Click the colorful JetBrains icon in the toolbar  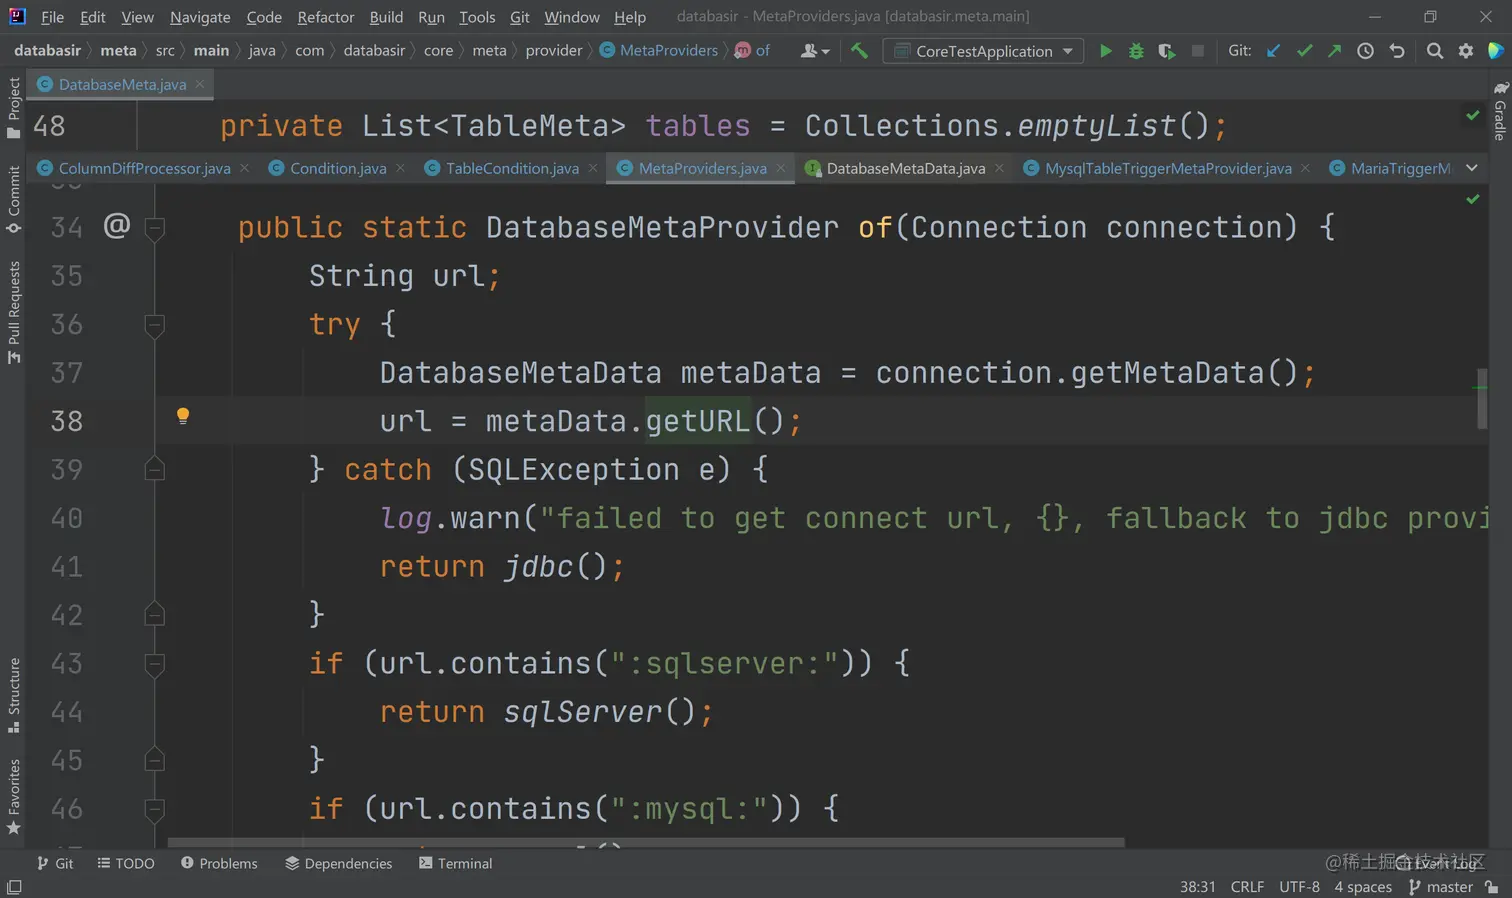1496,51
